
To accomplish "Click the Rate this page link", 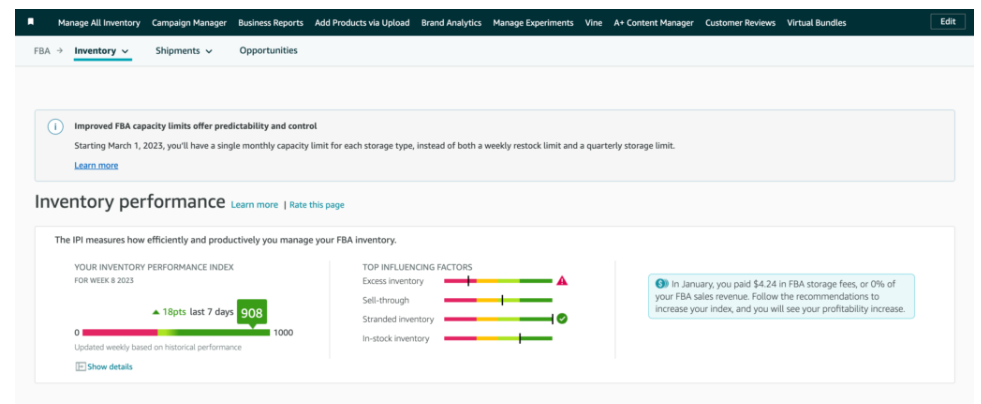I will click(x=317, y=205).
